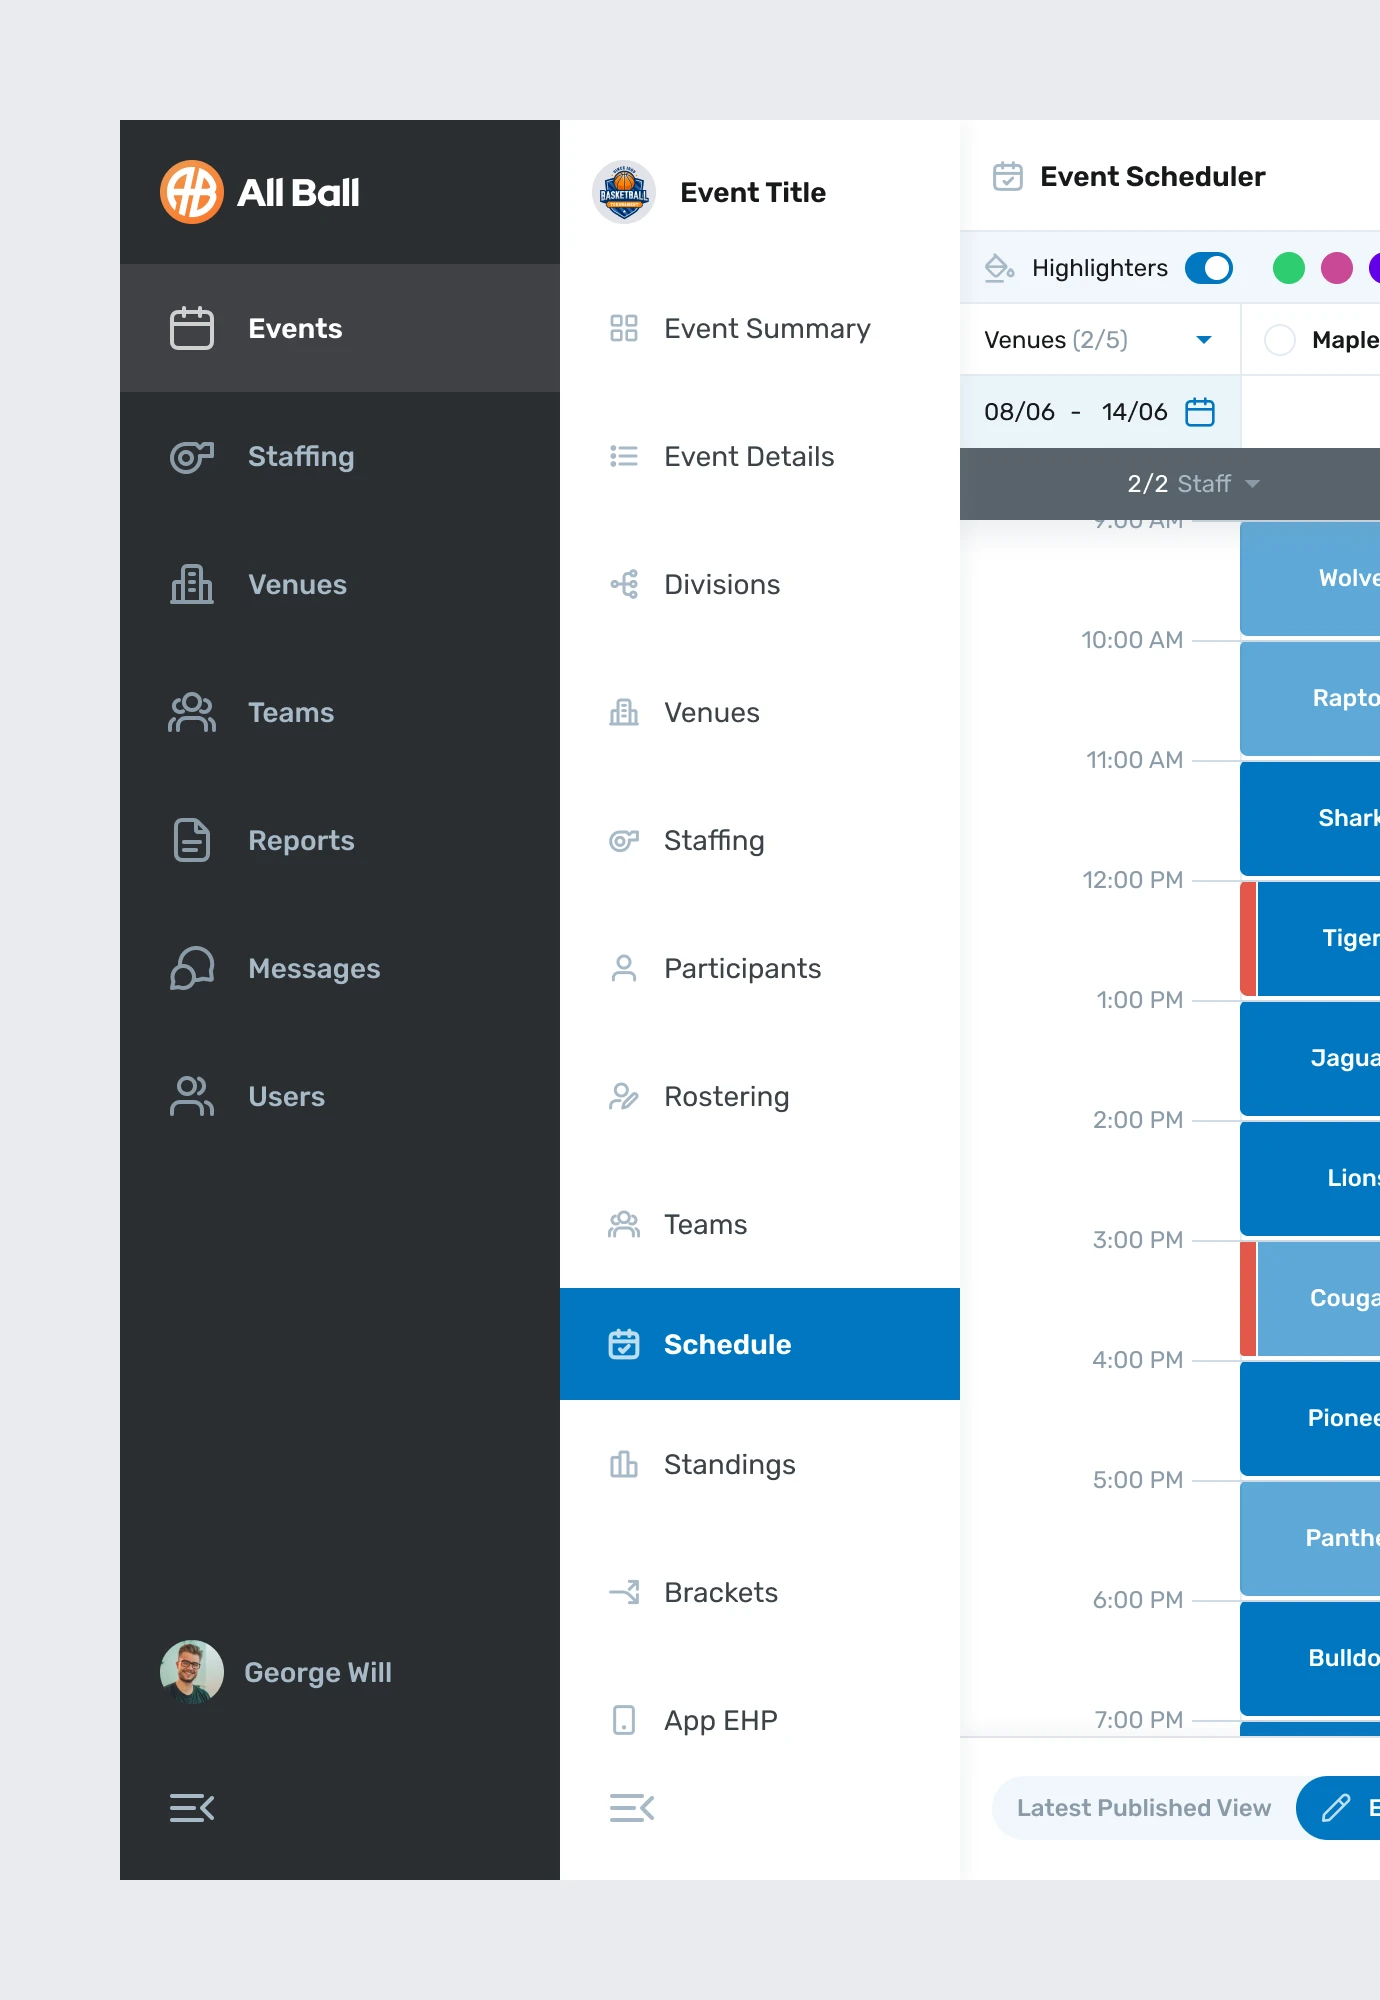Expand the 2/2 Staff dropdown

[1192, 484]
